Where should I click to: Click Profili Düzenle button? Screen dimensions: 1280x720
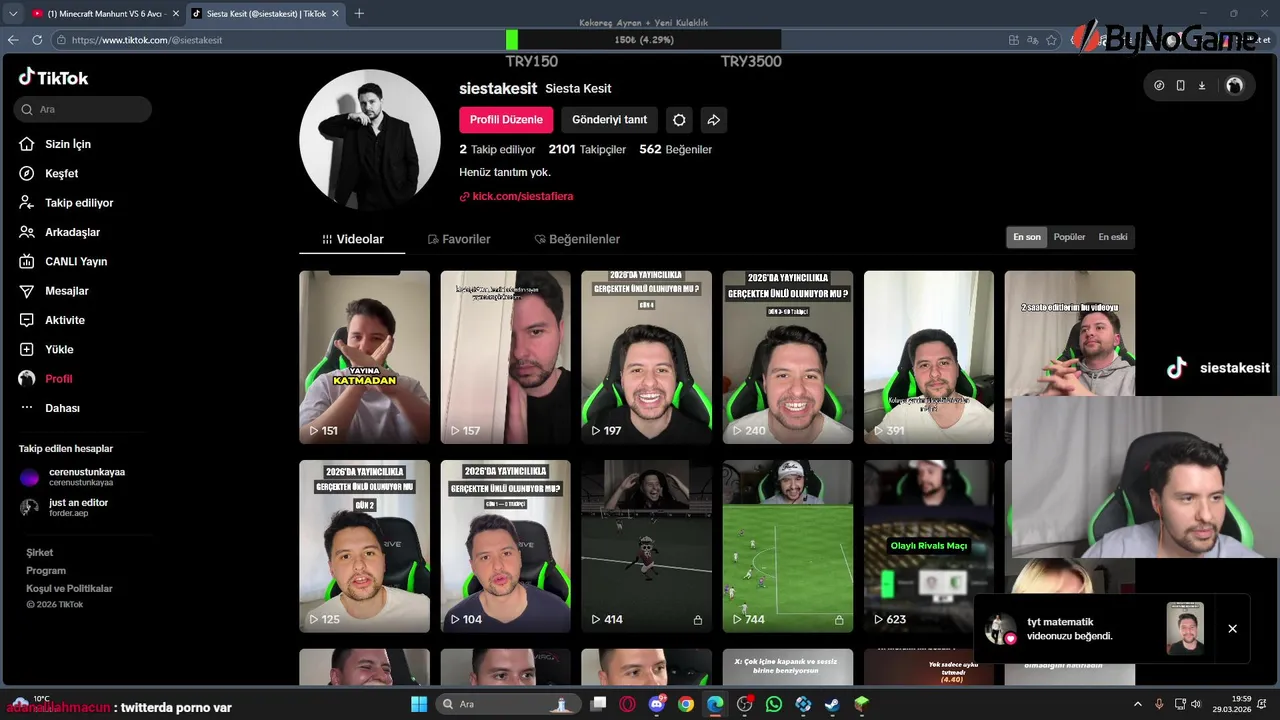tap(506, 120)
